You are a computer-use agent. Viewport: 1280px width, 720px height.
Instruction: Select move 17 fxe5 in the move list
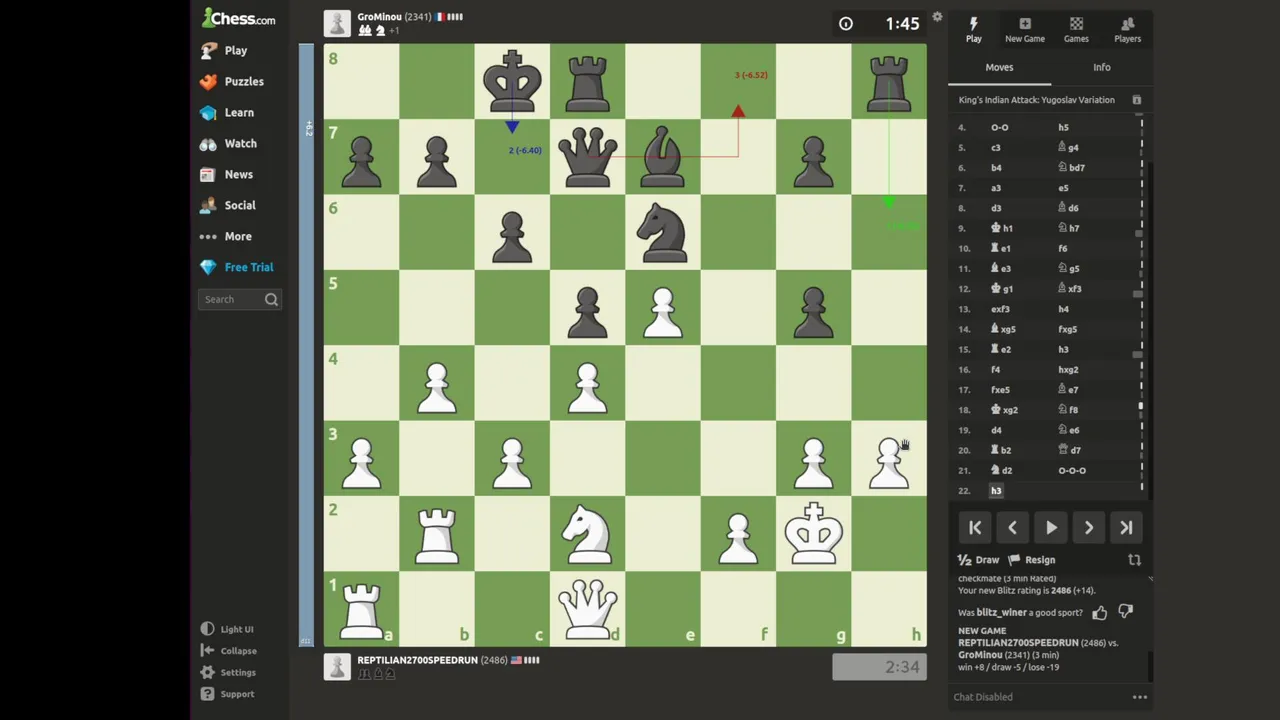coord(1000,389)
